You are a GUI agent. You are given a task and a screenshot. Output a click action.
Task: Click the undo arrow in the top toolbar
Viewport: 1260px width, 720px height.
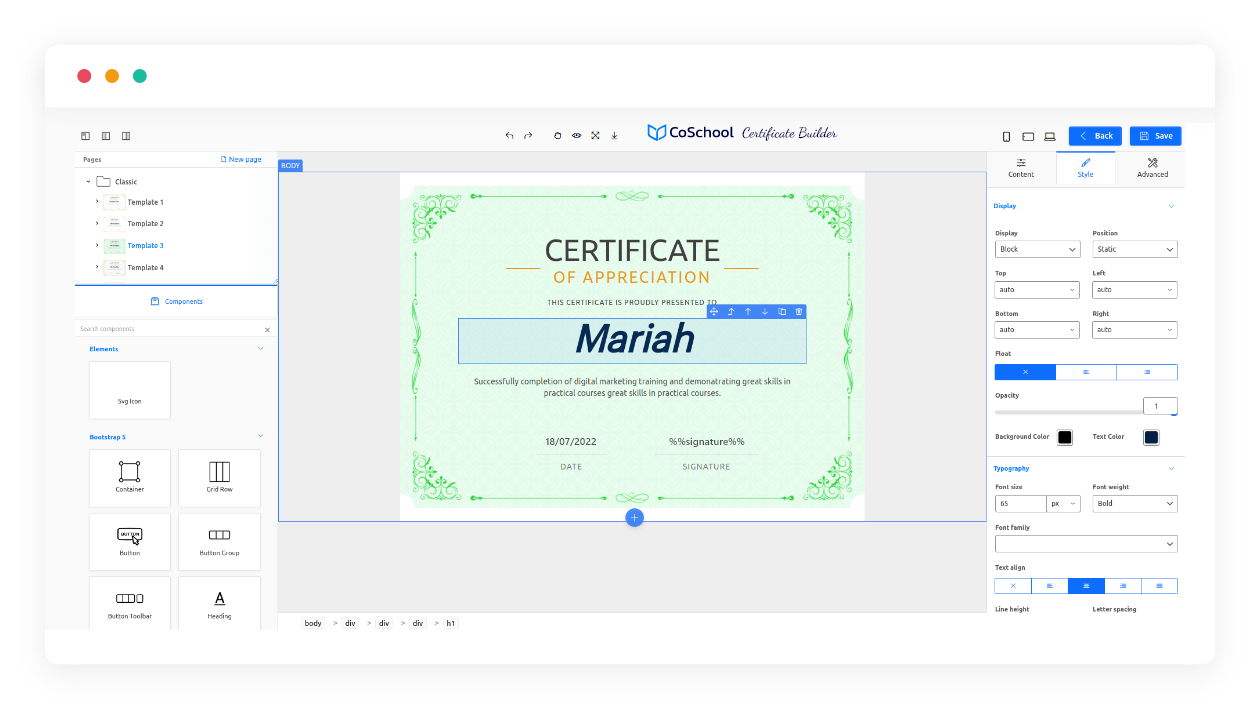pyautogui.click(x=509, y=136)
